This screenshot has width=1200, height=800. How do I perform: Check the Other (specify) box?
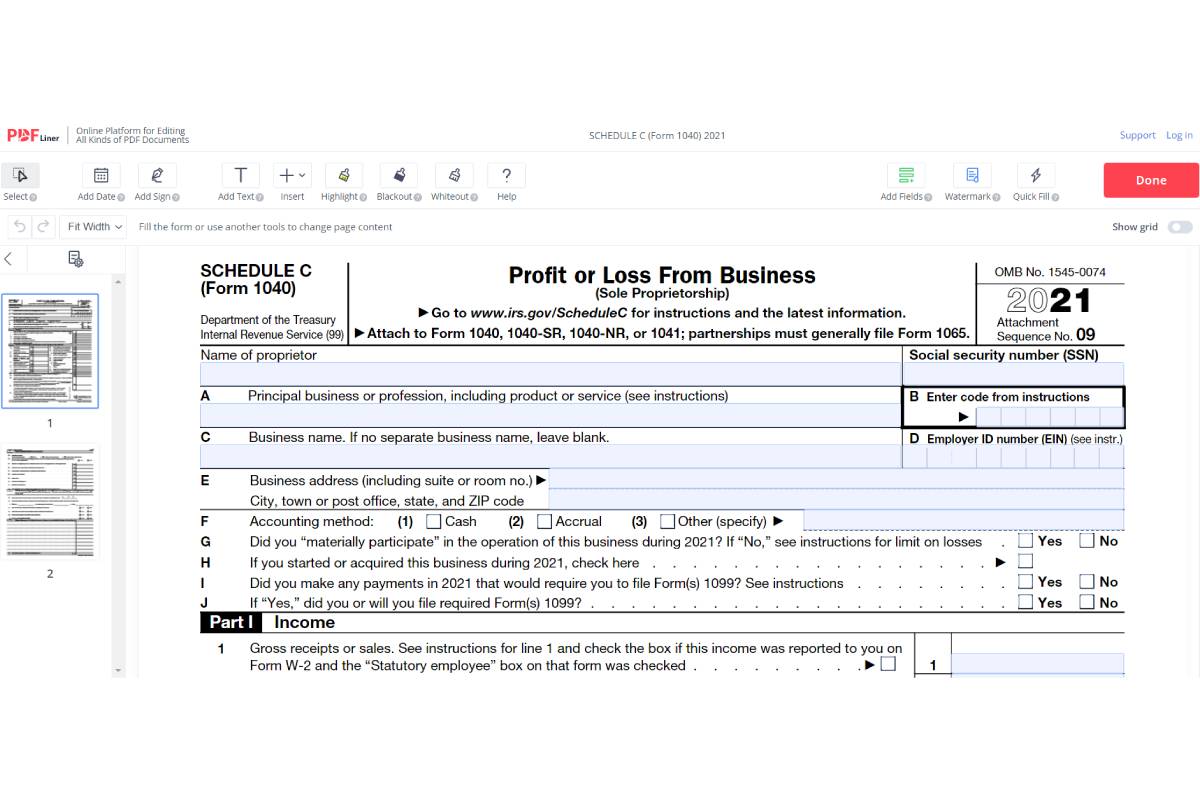(x=668, y=521)
